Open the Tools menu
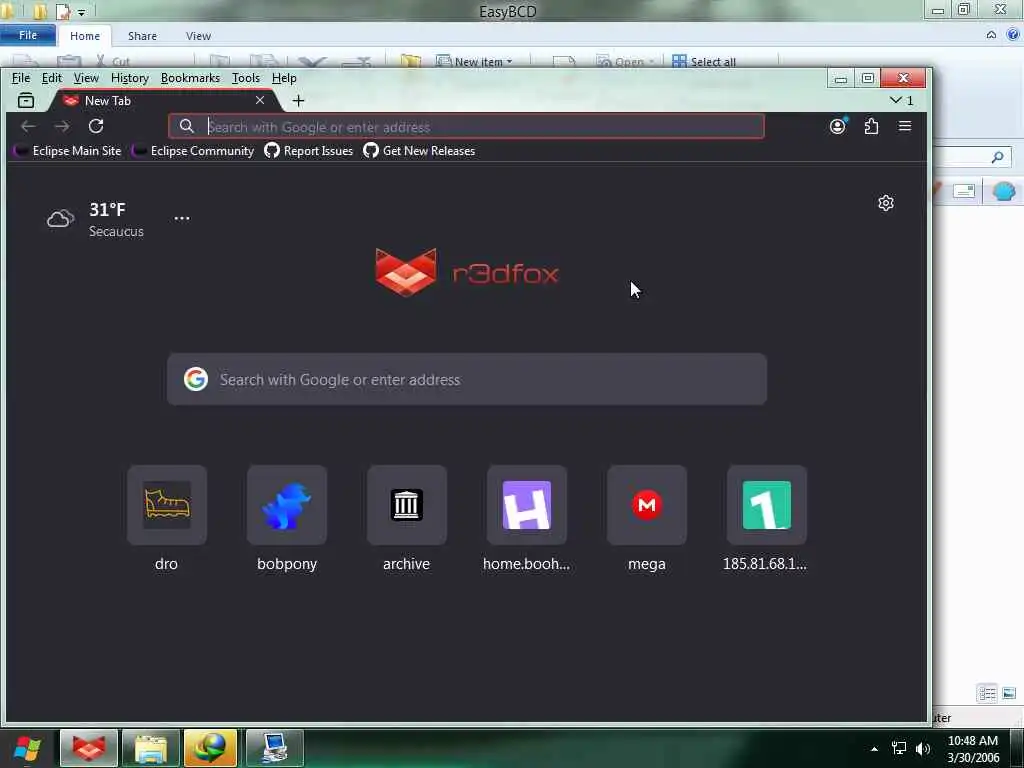Screen dimensions: 1024x768 [246, 78]
